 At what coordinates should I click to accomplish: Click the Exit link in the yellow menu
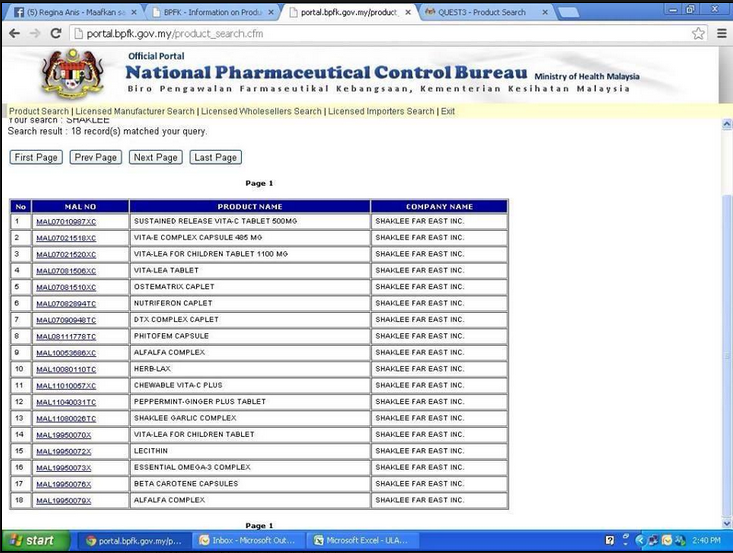click(x=448, y=111)
